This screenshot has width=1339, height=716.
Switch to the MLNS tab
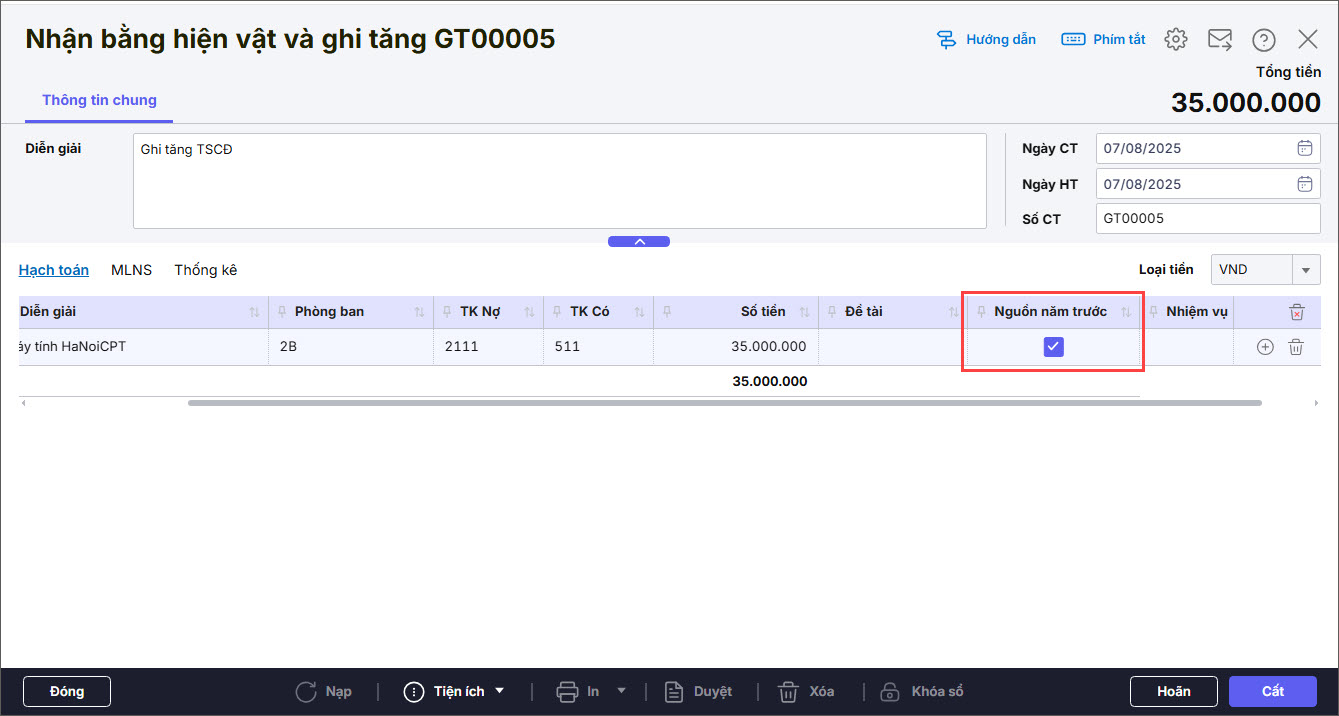click(131, 270)
